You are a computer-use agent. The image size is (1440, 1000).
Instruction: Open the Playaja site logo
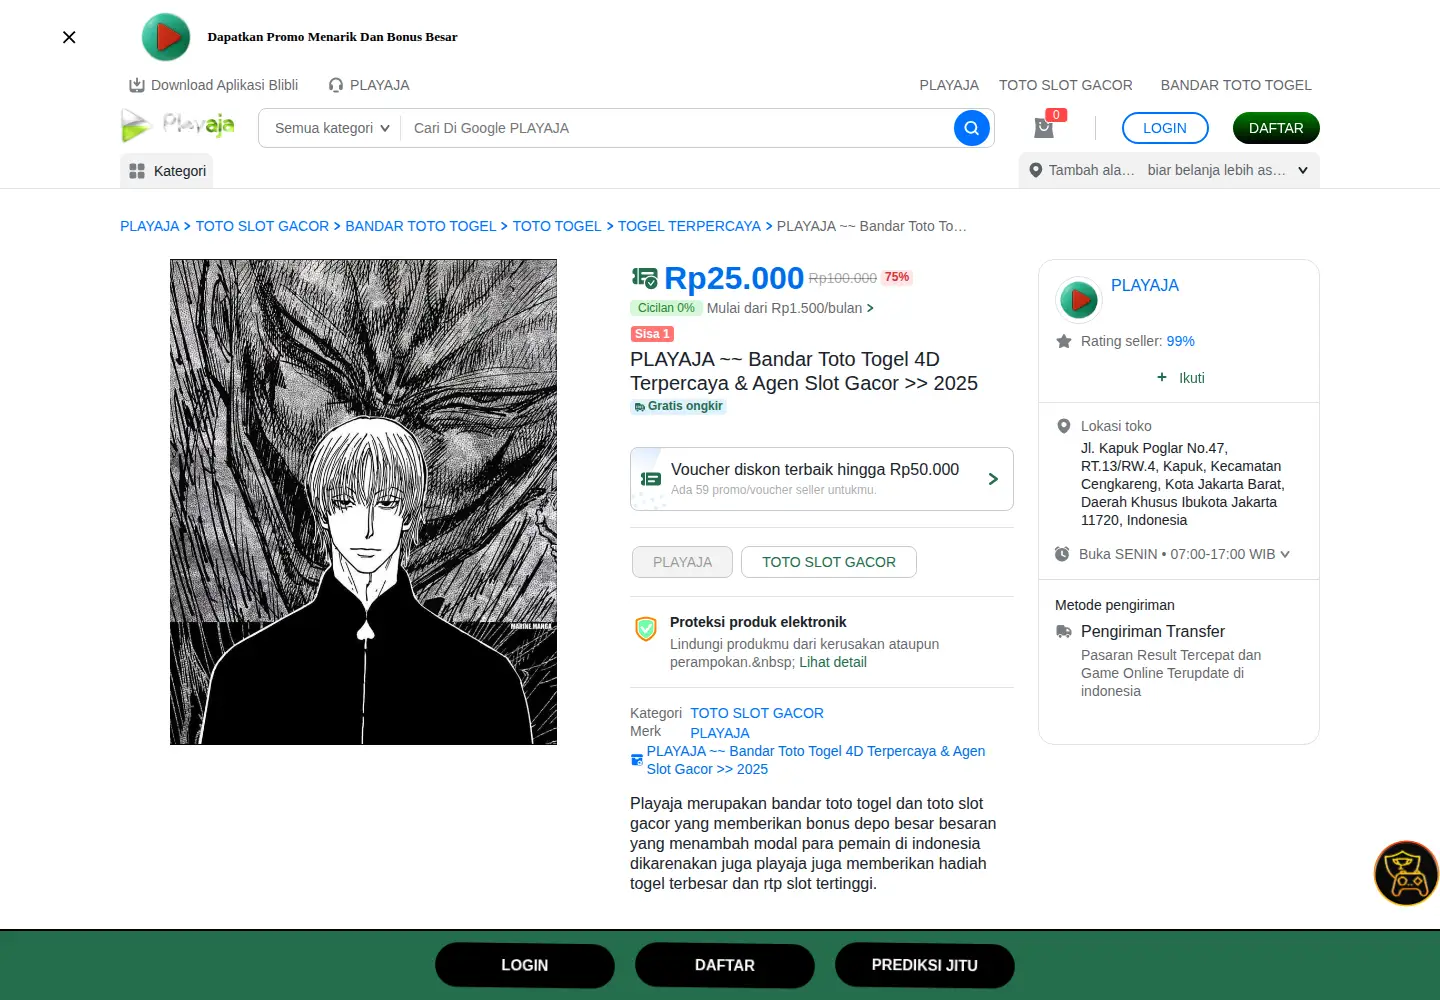178,126
